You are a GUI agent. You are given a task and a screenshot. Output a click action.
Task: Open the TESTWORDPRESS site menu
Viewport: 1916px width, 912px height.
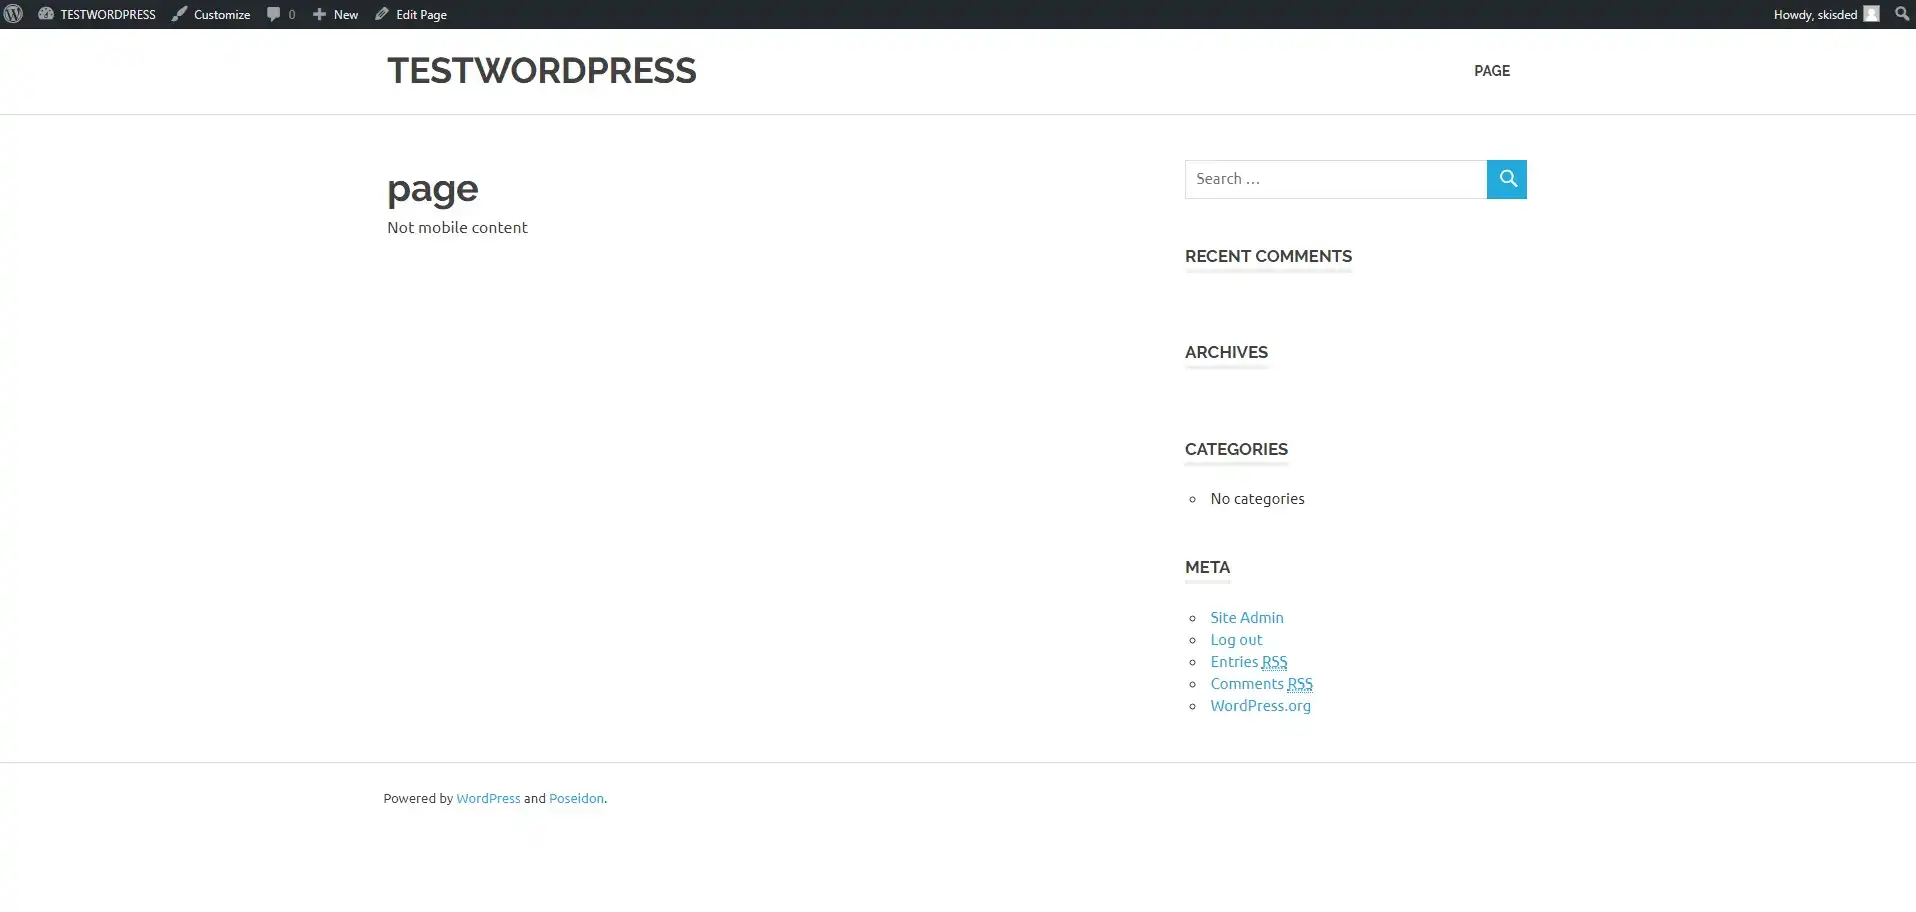(97, 14)
